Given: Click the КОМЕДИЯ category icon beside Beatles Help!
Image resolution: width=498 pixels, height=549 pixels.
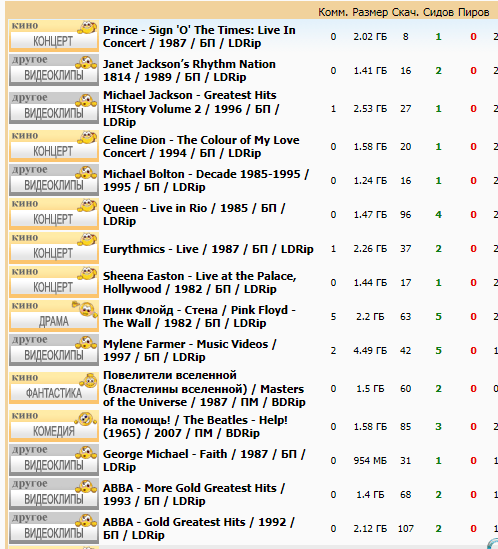Looking at the screenshot, I should pos(54,426).
